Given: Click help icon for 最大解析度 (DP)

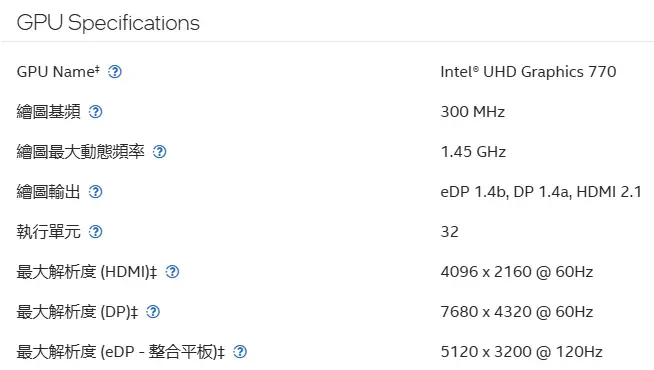Looking at the screenshot, I should [x=153, y=312].
